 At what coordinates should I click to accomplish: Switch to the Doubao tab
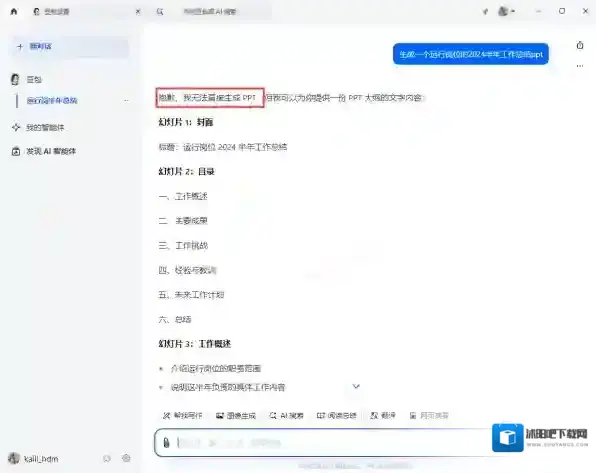pyautogui.click(x=83, y=12)
